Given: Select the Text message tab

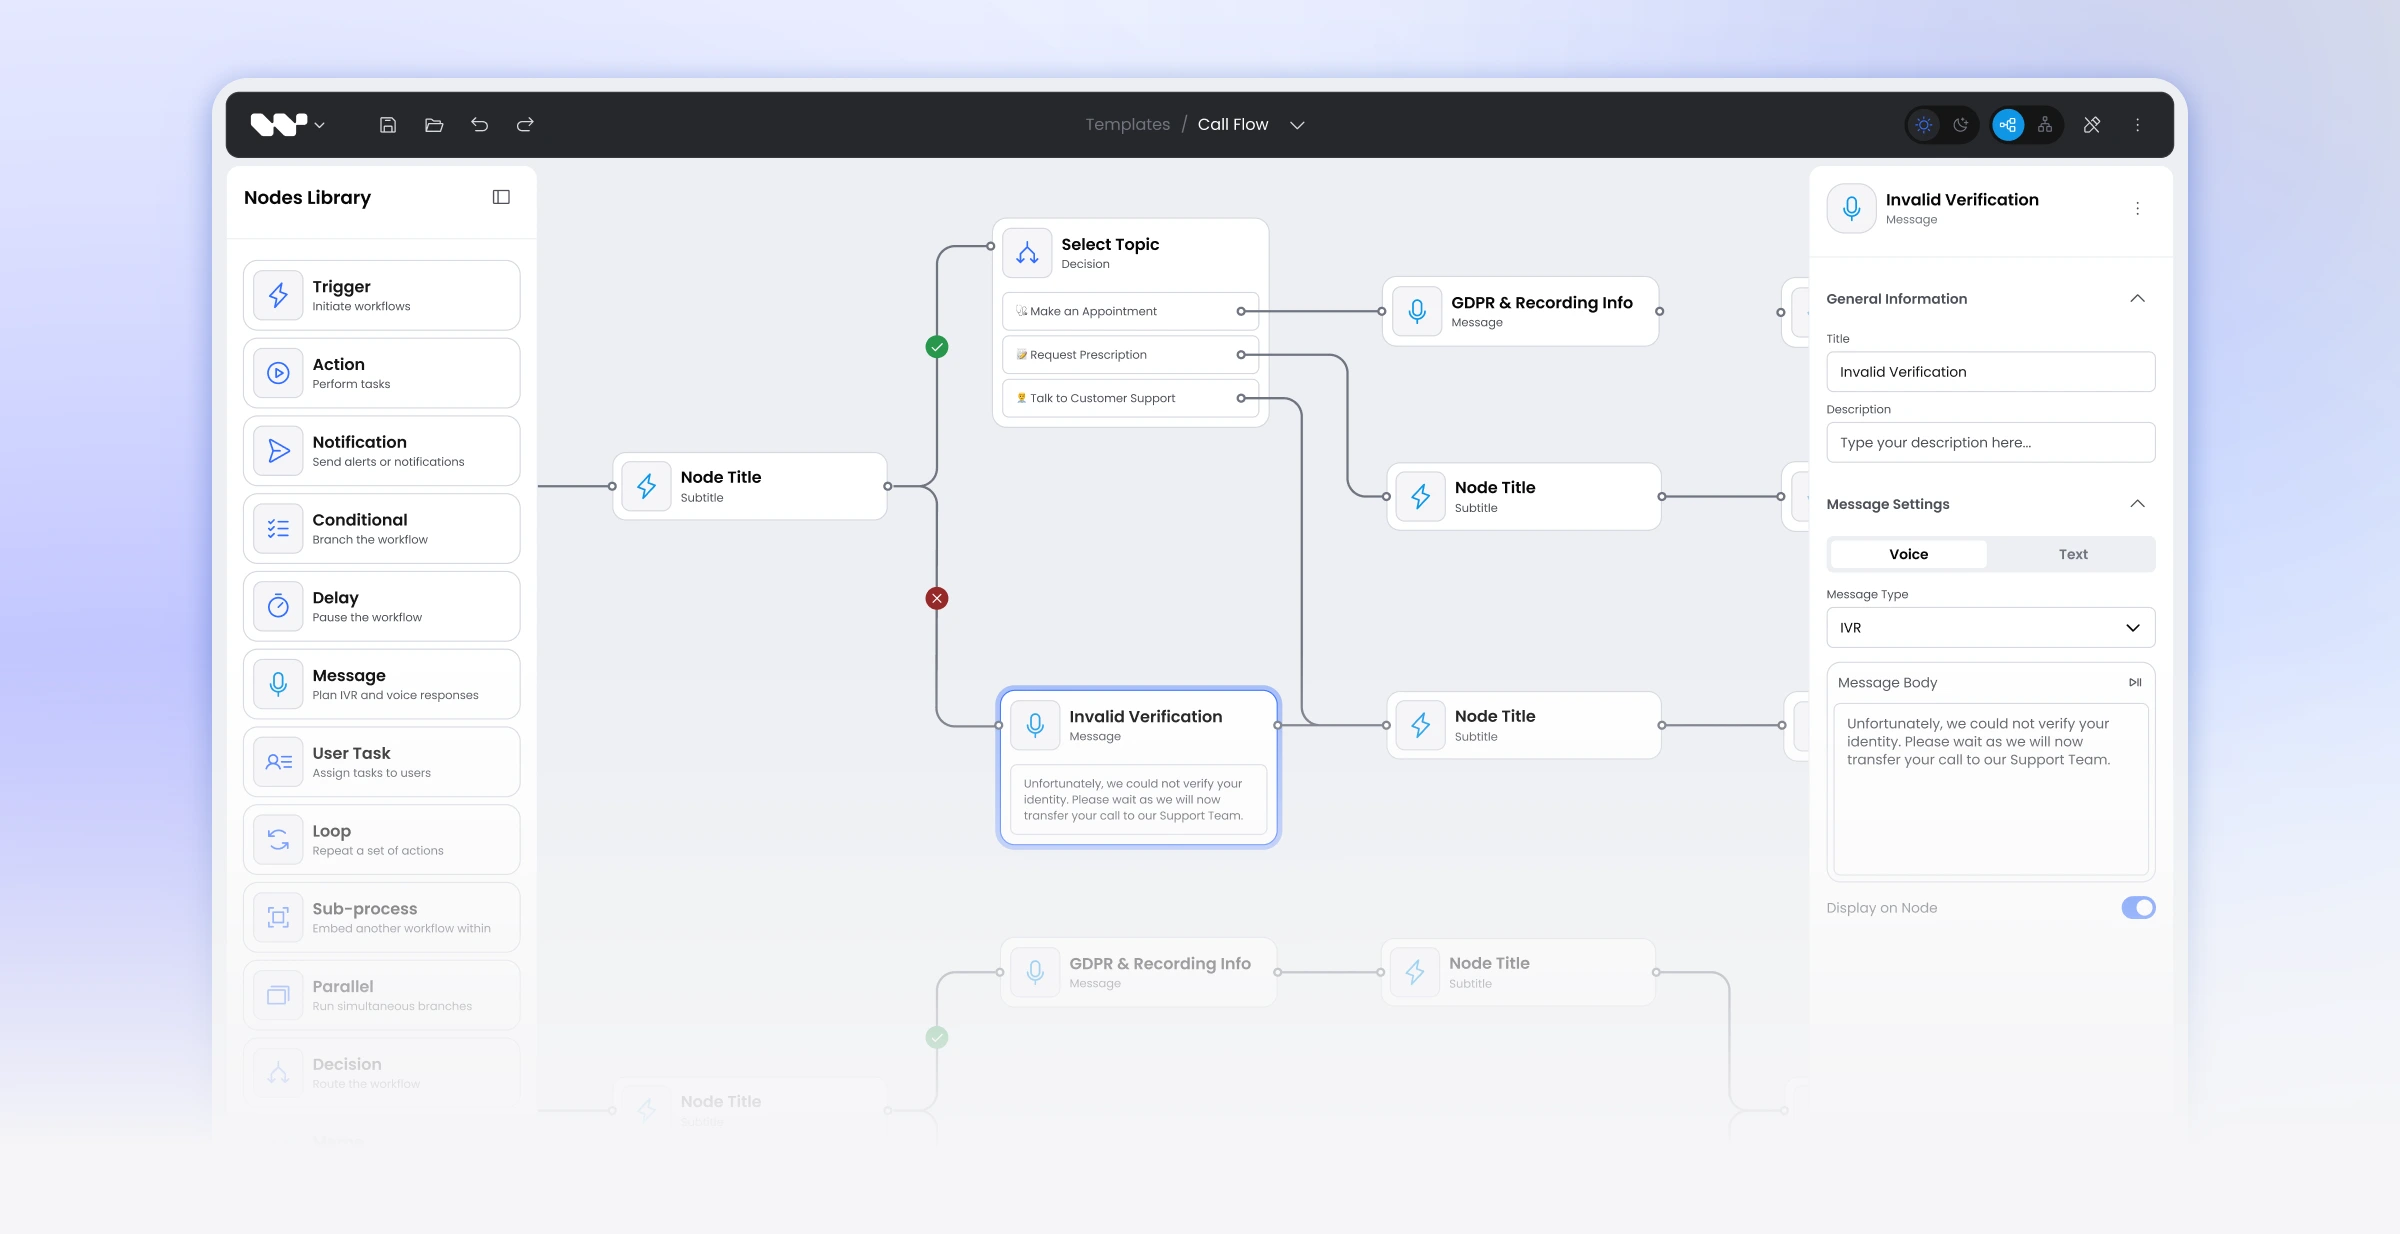Looking at the screenshot, I should [2072, 554].
